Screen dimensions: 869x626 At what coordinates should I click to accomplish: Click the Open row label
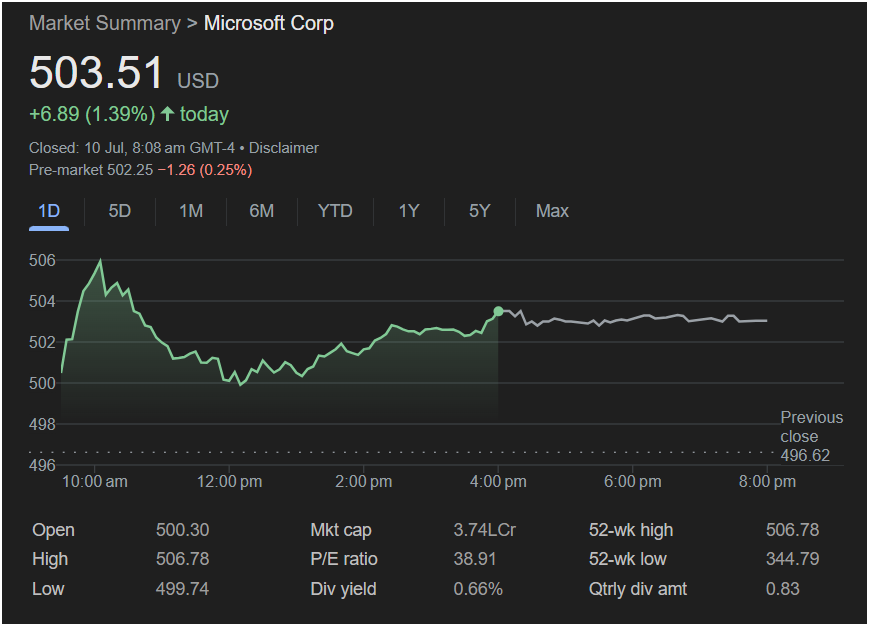(x=53, y=530)
